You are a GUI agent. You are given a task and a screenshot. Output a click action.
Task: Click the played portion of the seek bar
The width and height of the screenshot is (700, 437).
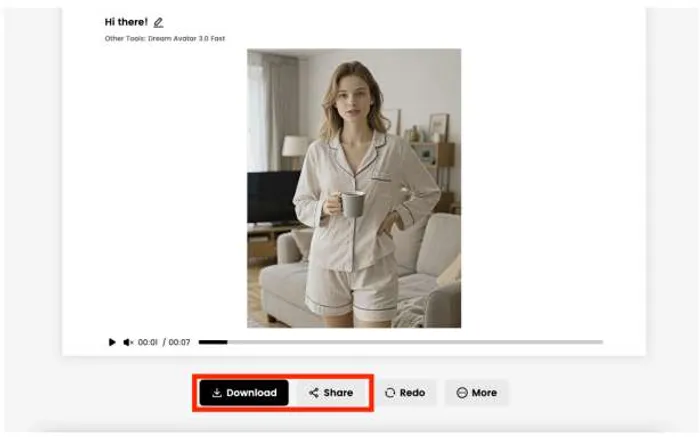[212, 342]
